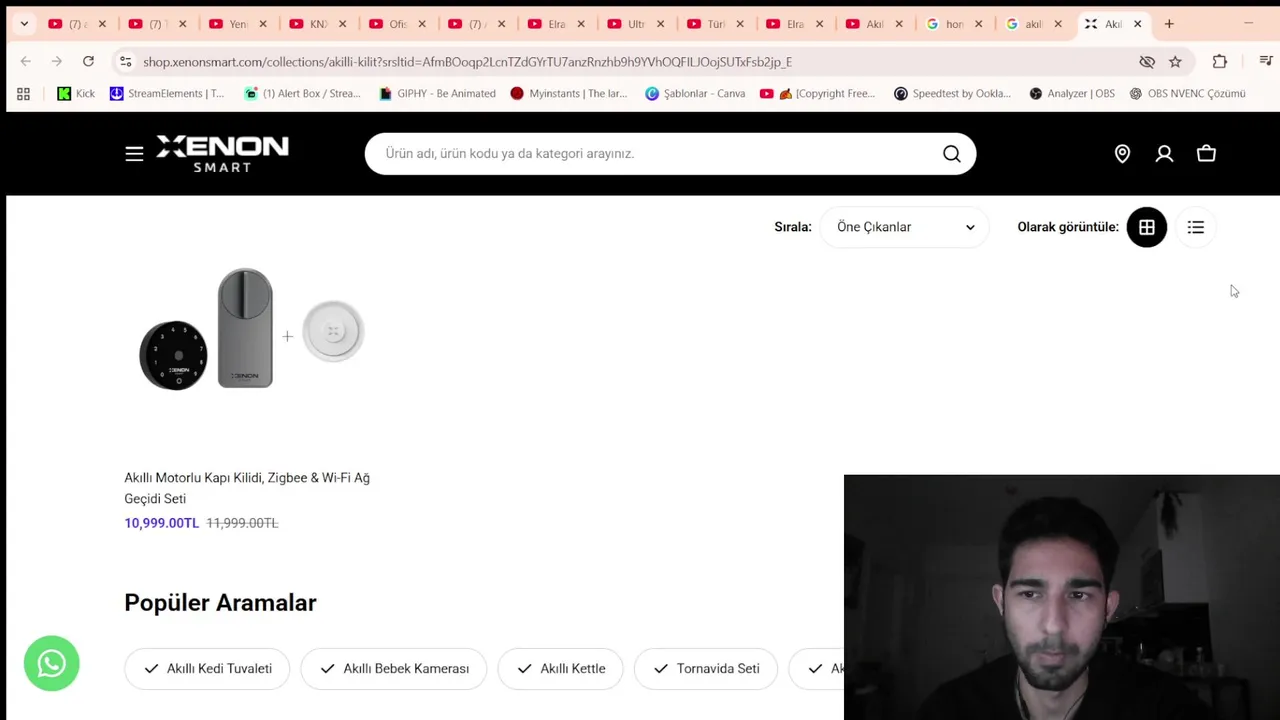Expand the Öne Çıkanlar sort dropdown
The image size is (1280, 720).
[x=904, y=227]
